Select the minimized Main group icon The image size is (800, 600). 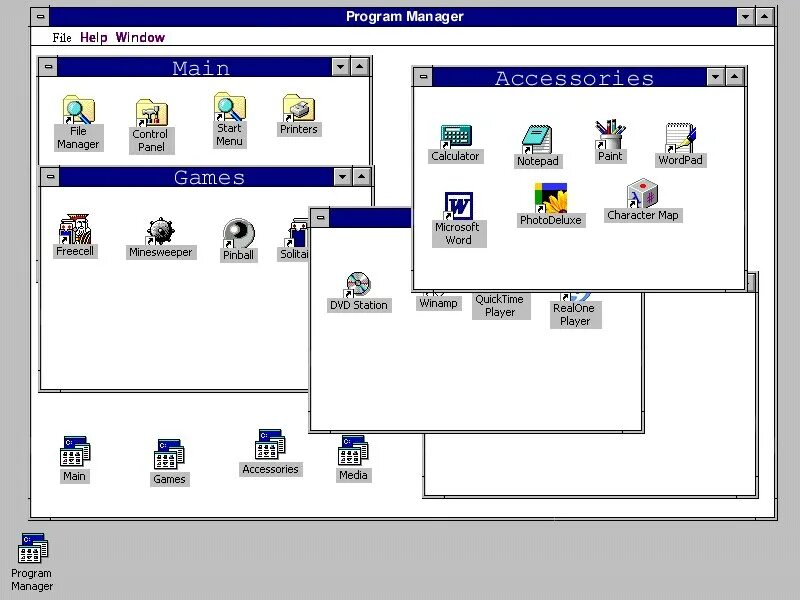click(74, 459)
